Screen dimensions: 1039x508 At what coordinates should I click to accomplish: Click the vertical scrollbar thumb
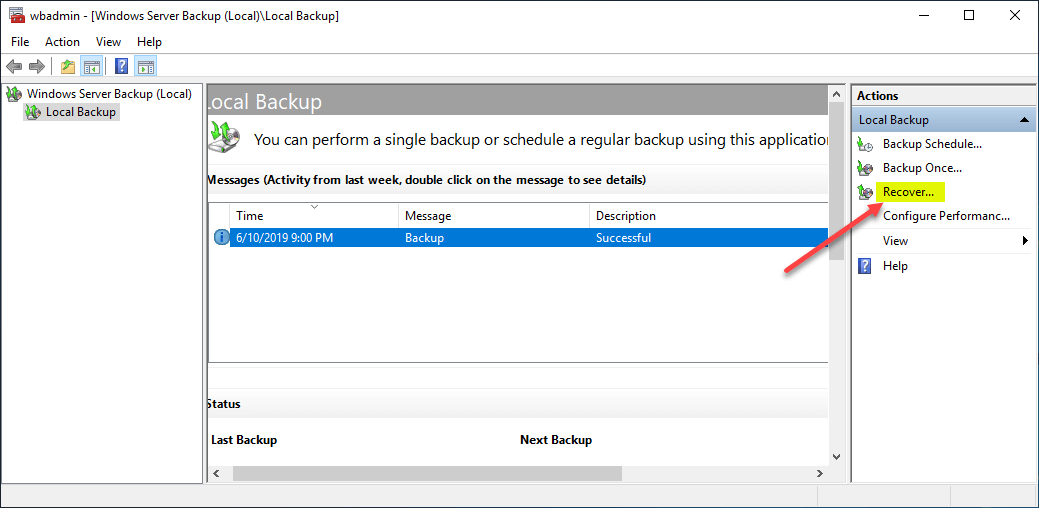836,182
